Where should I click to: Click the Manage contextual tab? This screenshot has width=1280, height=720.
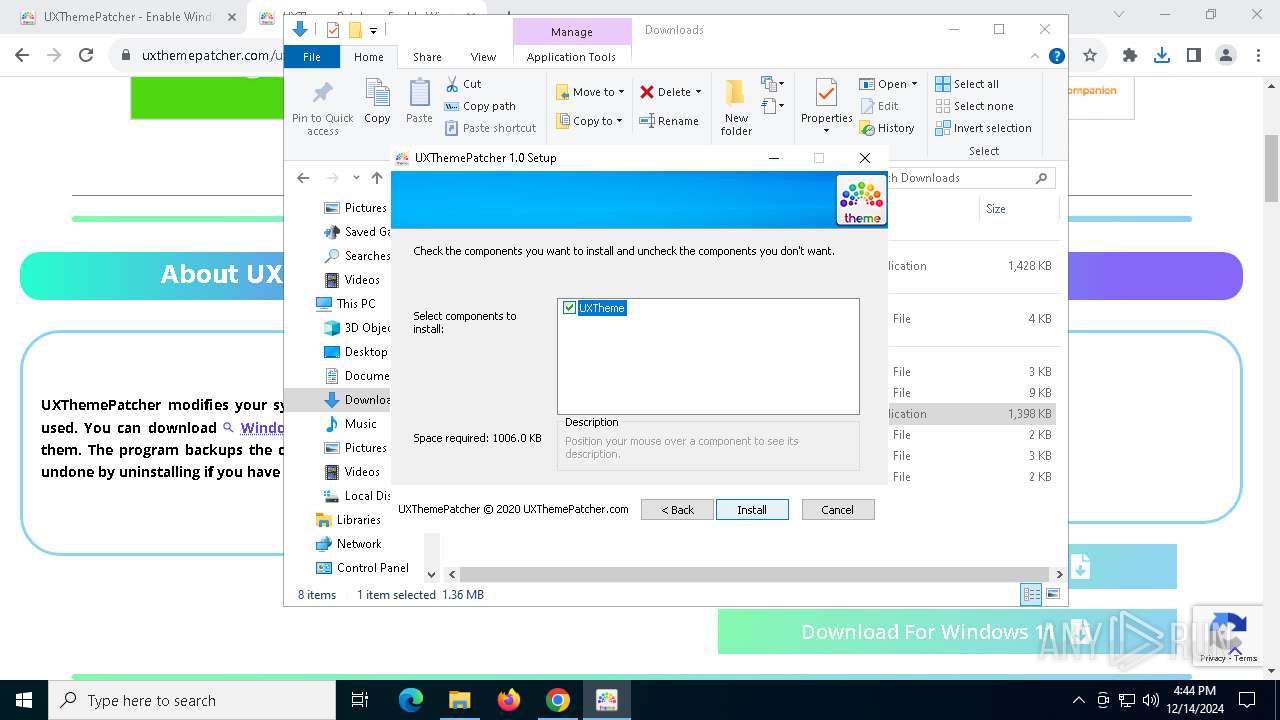572,32
